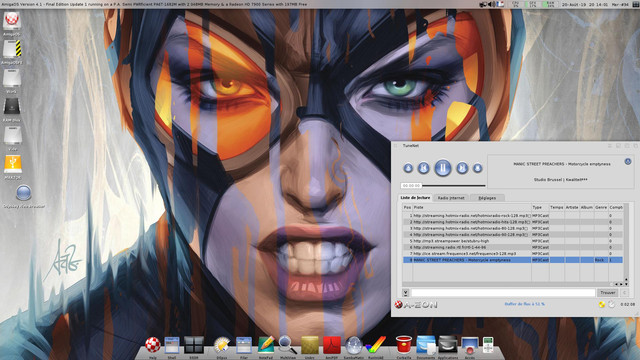640x360 pixels.
Task: Click the stop button in TuneNet
Action: click(x=478, y=168)
